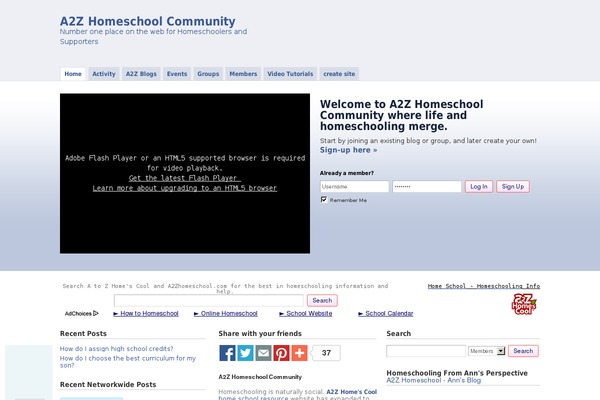Open the Activity tab
The image size is (600, 400).
pos(104,74)
